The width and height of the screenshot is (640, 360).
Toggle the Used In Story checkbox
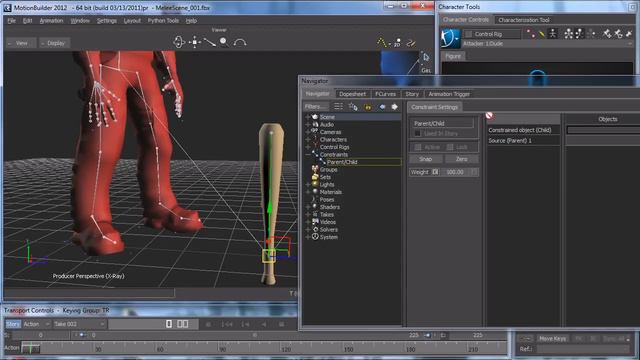pos(418,133)
